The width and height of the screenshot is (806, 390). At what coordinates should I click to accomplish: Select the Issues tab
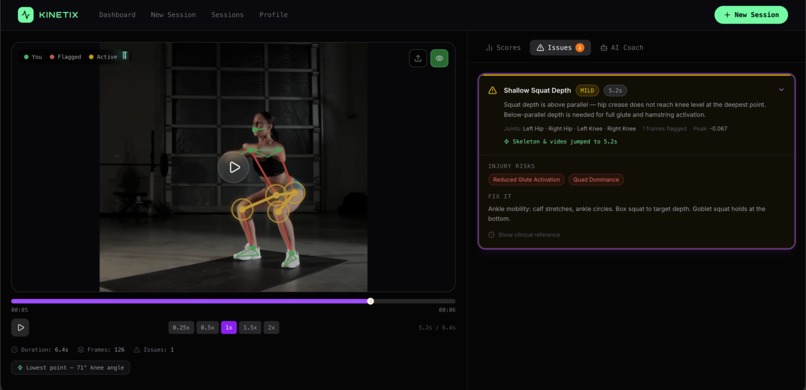560,47
